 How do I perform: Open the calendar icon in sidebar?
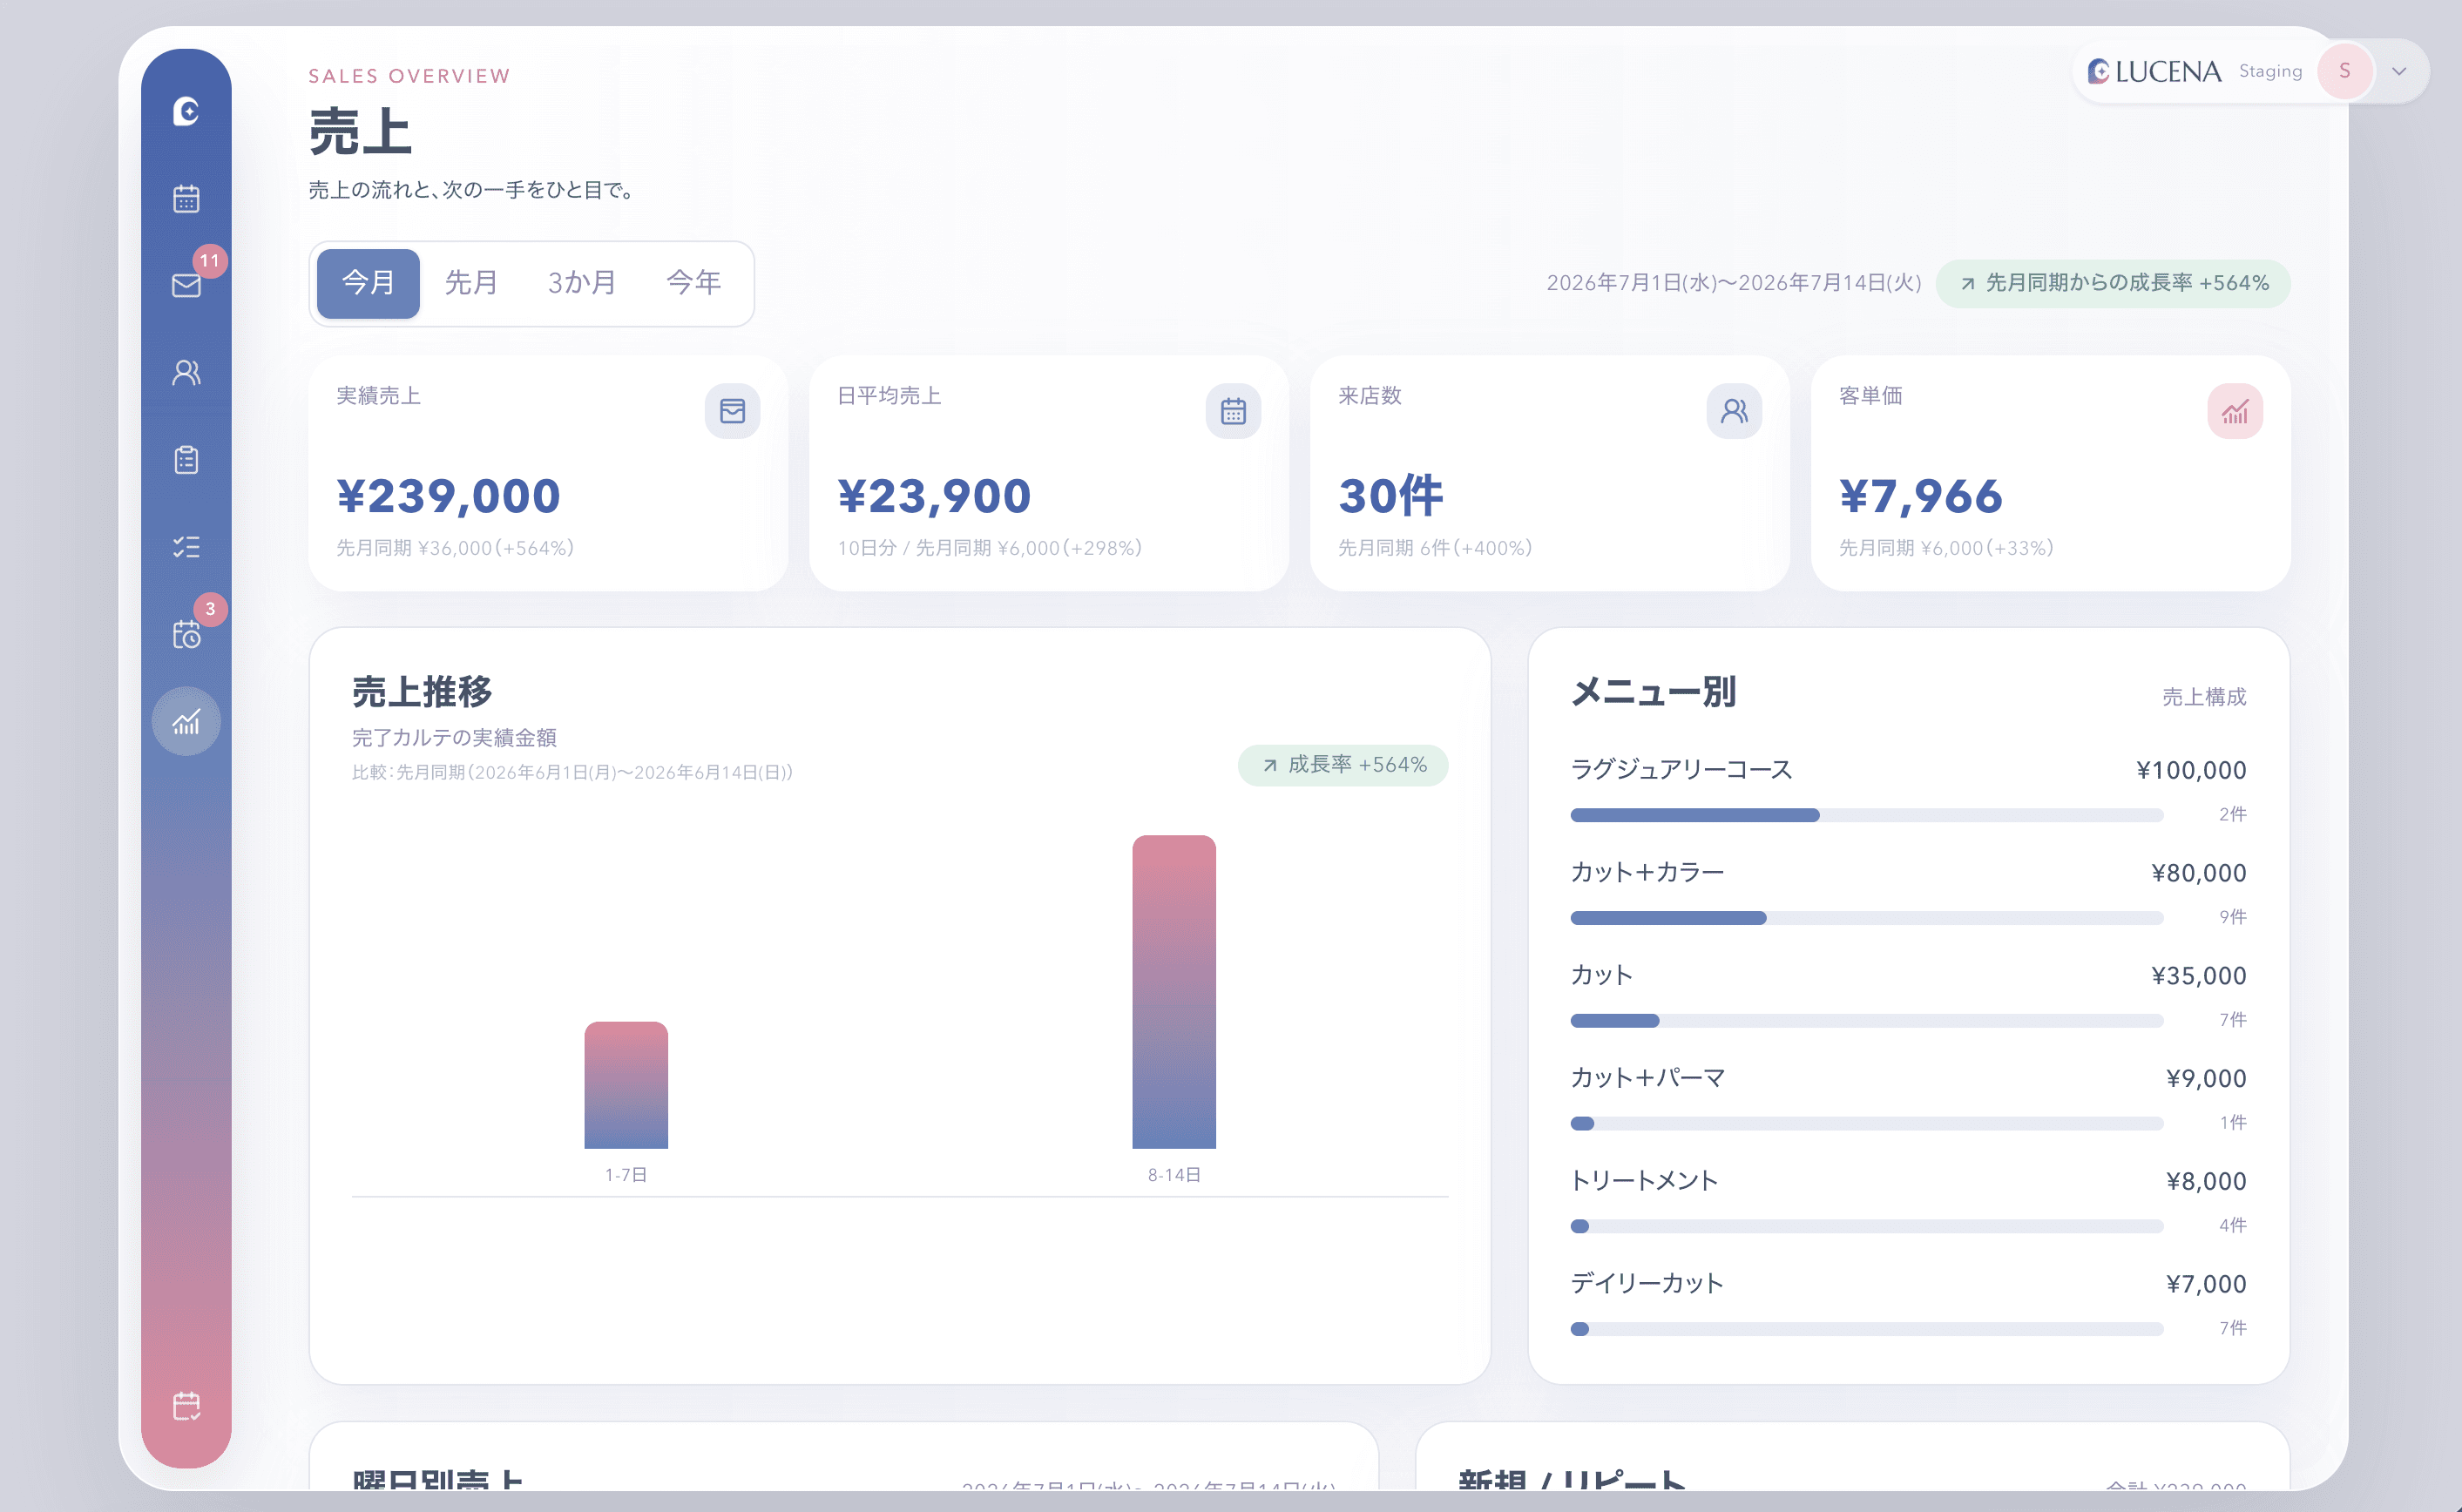point(186,198)
